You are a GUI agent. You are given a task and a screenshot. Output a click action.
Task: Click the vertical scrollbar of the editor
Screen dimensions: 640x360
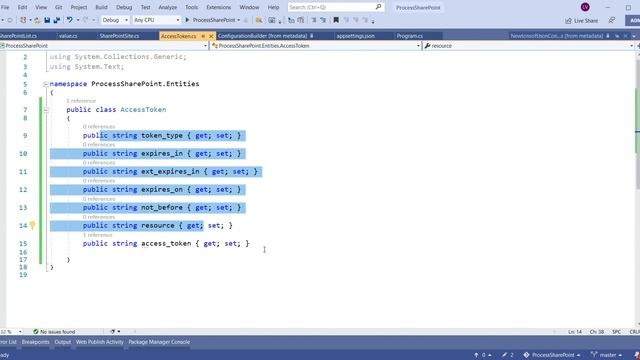[x=637, y=188]
